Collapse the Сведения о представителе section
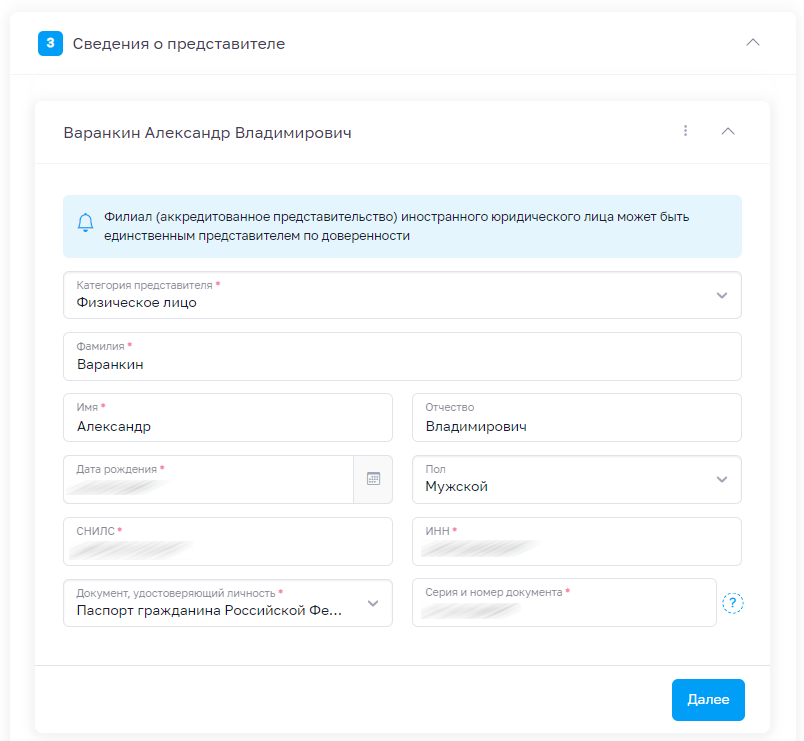The height and width of the screenshot is (741, 804). click(x=753, y=43)
